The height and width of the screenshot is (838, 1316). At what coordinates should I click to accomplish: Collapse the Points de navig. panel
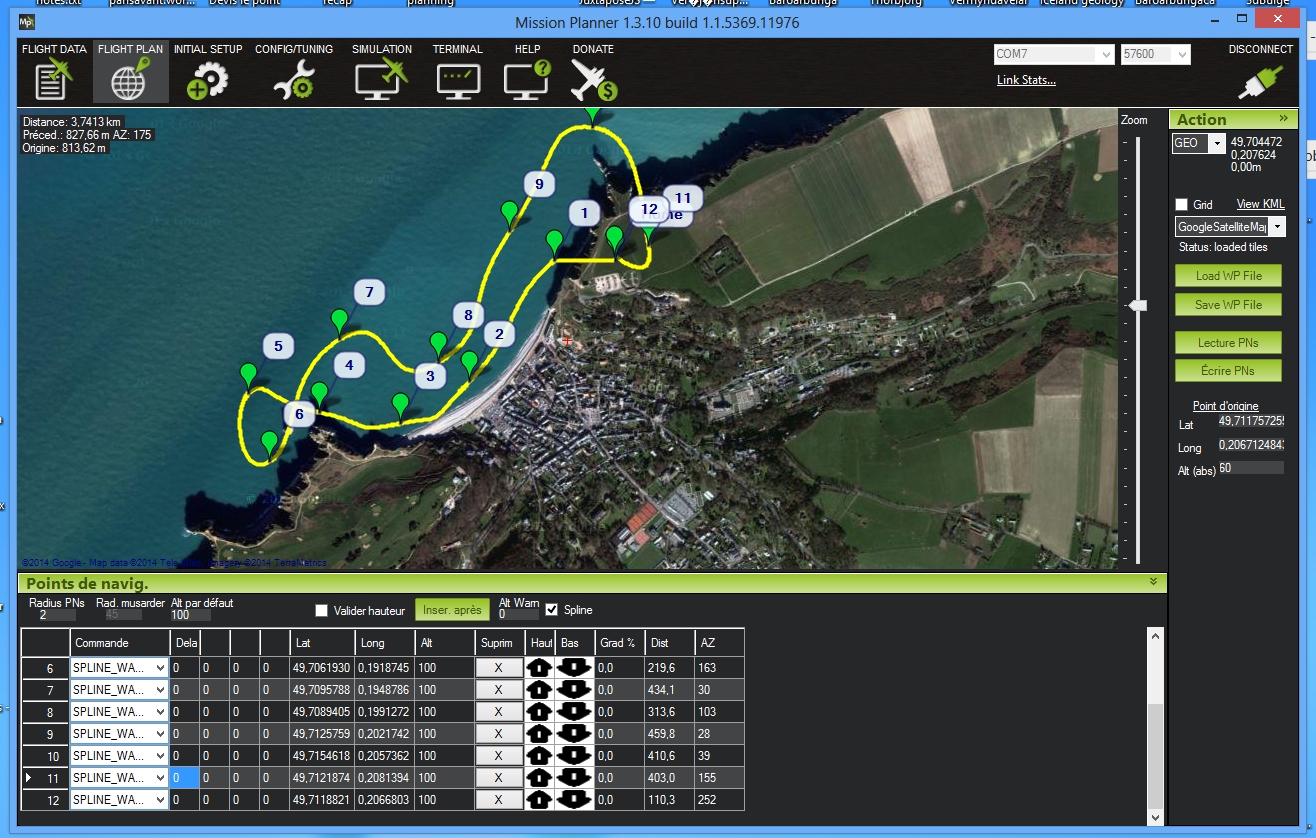[x=1153, y=582]
